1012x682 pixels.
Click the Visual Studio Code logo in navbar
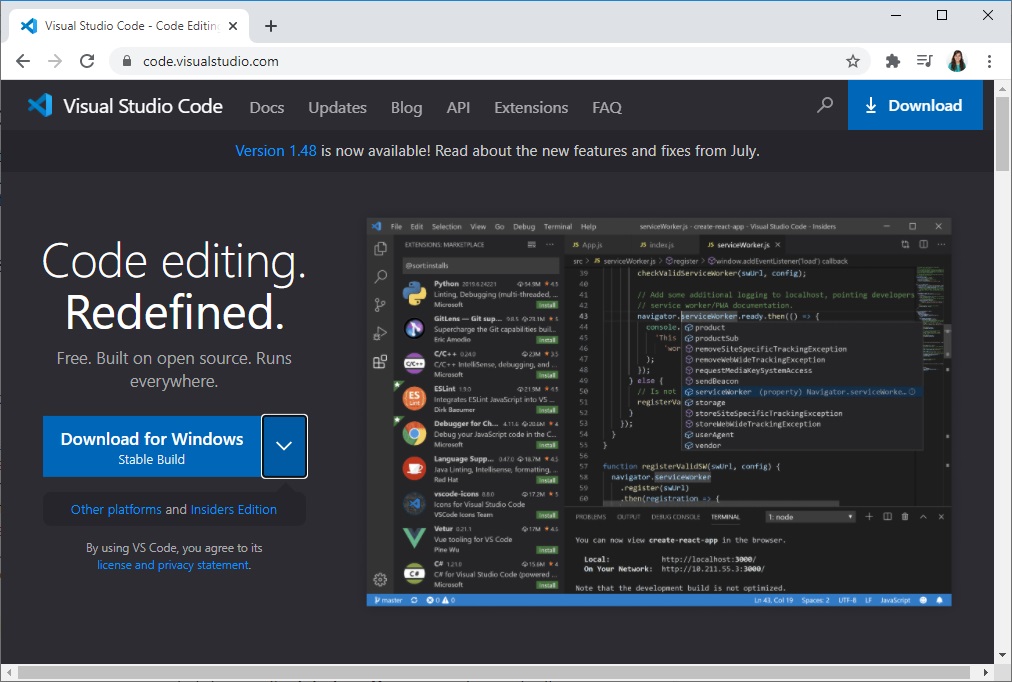[x=124, y=106]
